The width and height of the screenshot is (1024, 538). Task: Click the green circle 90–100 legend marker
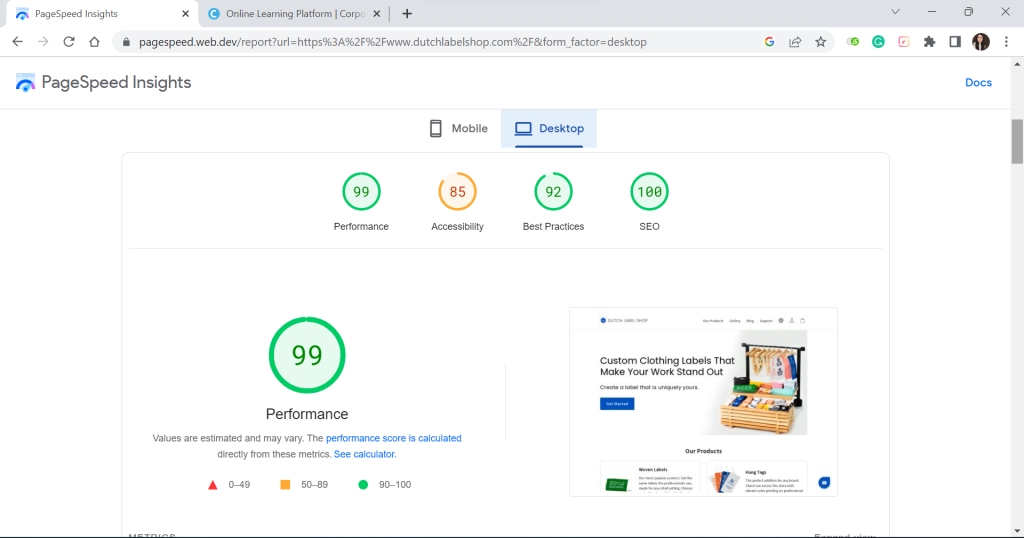click(x=363, y=484)
